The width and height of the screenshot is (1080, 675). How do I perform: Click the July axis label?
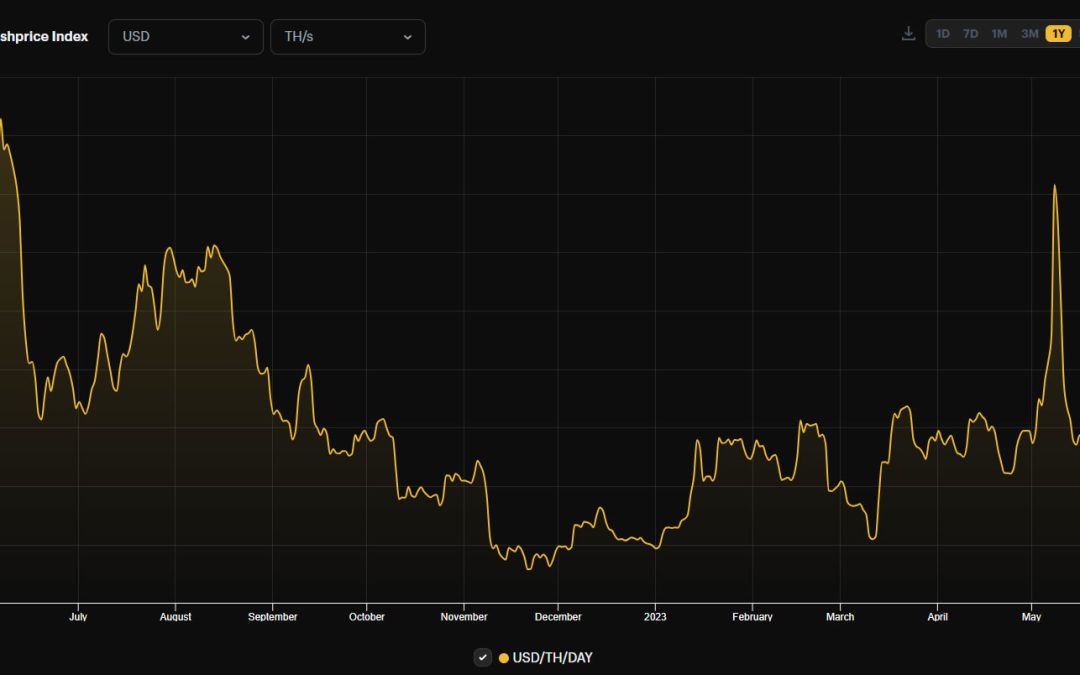click(78, 616)
